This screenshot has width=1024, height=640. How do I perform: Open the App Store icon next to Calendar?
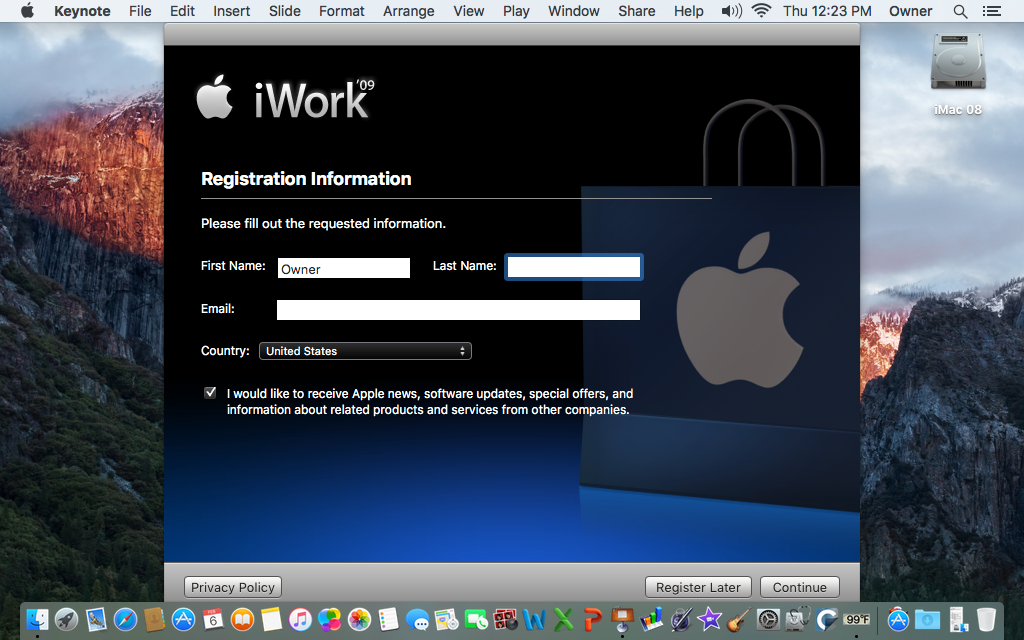pos(184,619)
